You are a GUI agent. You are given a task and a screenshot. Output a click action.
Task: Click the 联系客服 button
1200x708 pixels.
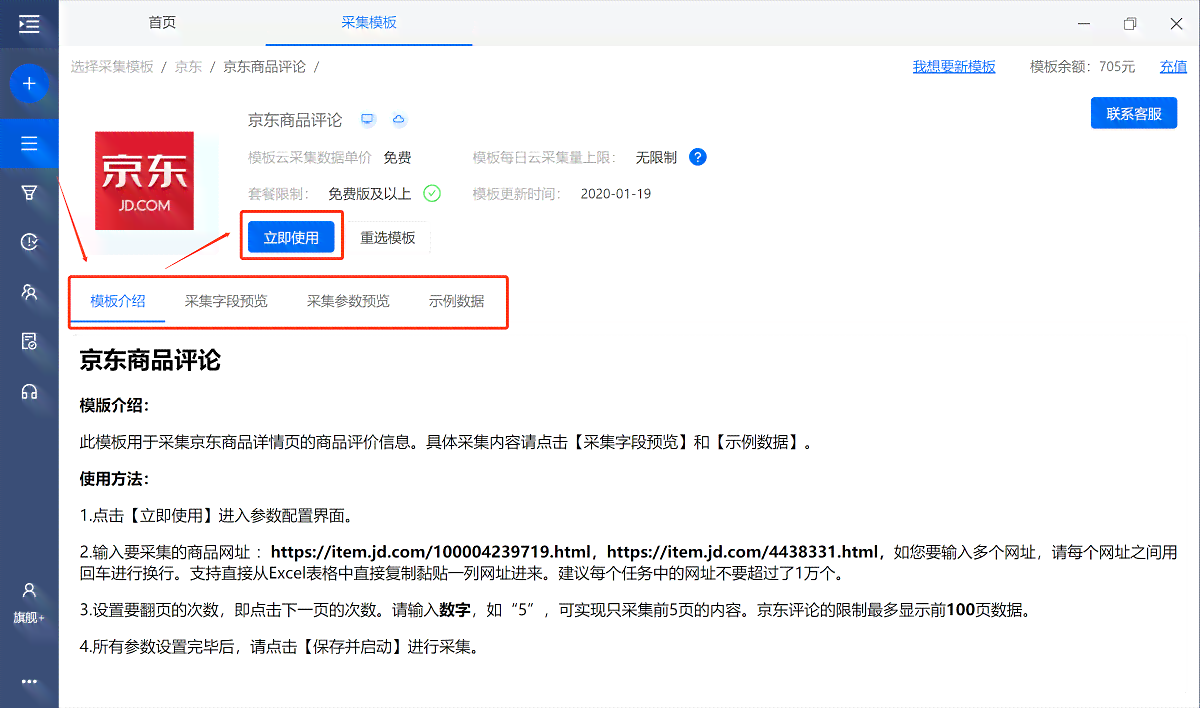1134,113
